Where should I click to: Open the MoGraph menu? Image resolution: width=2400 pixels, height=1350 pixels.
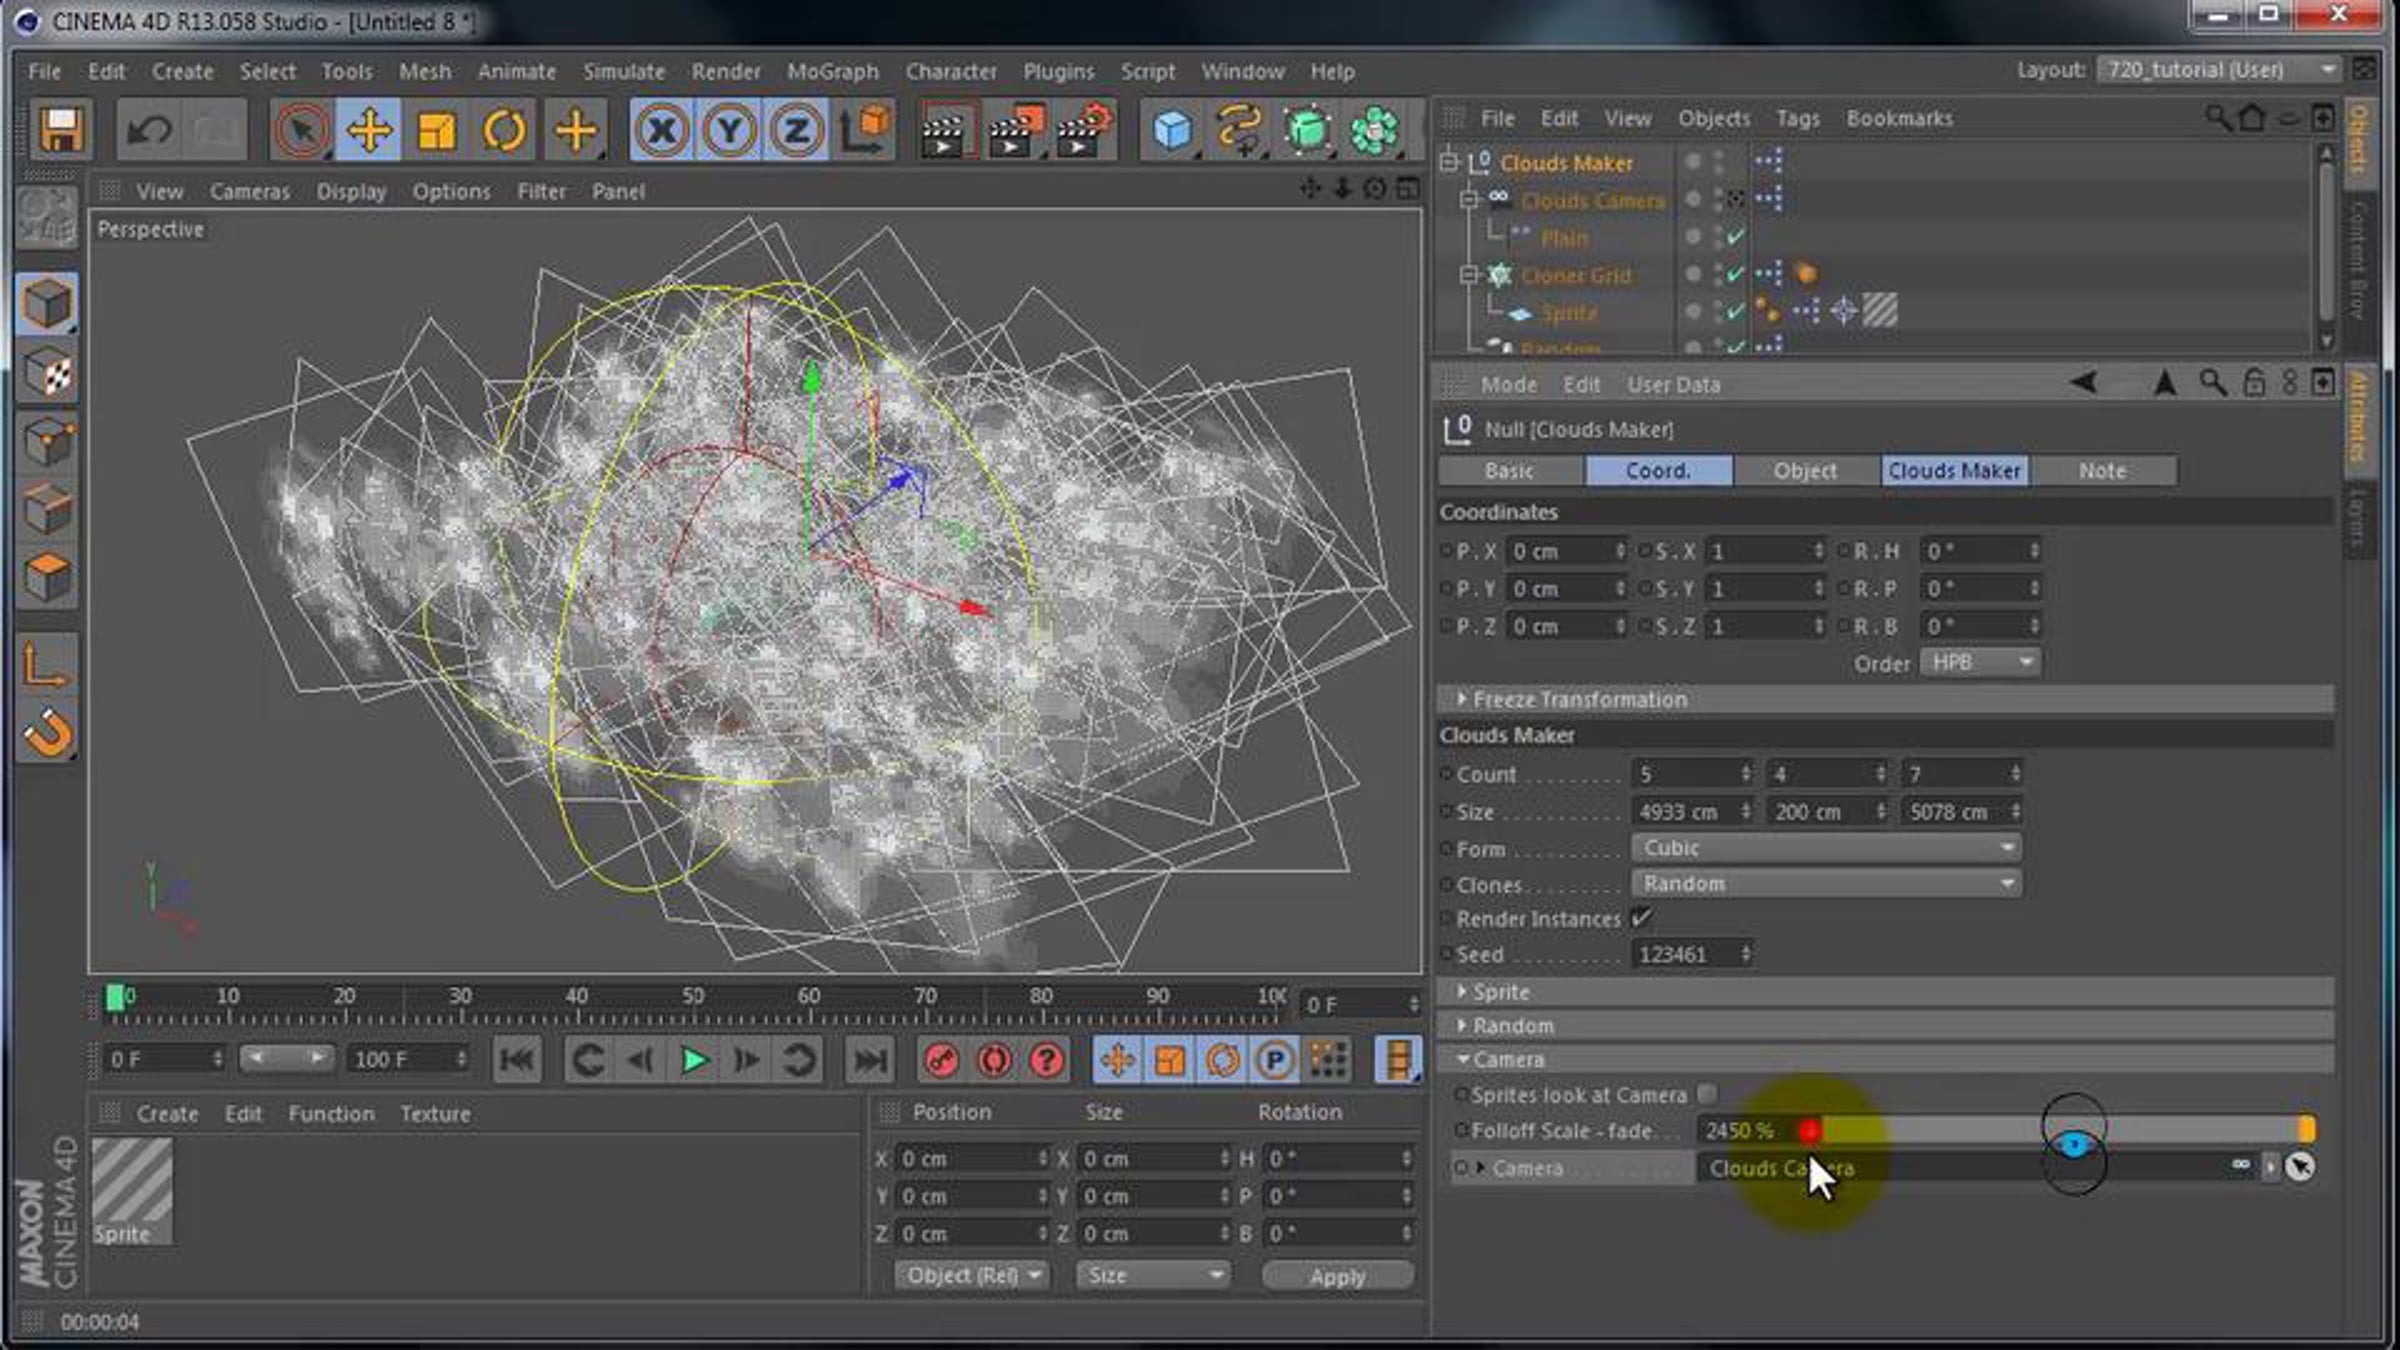click(832, 72)
